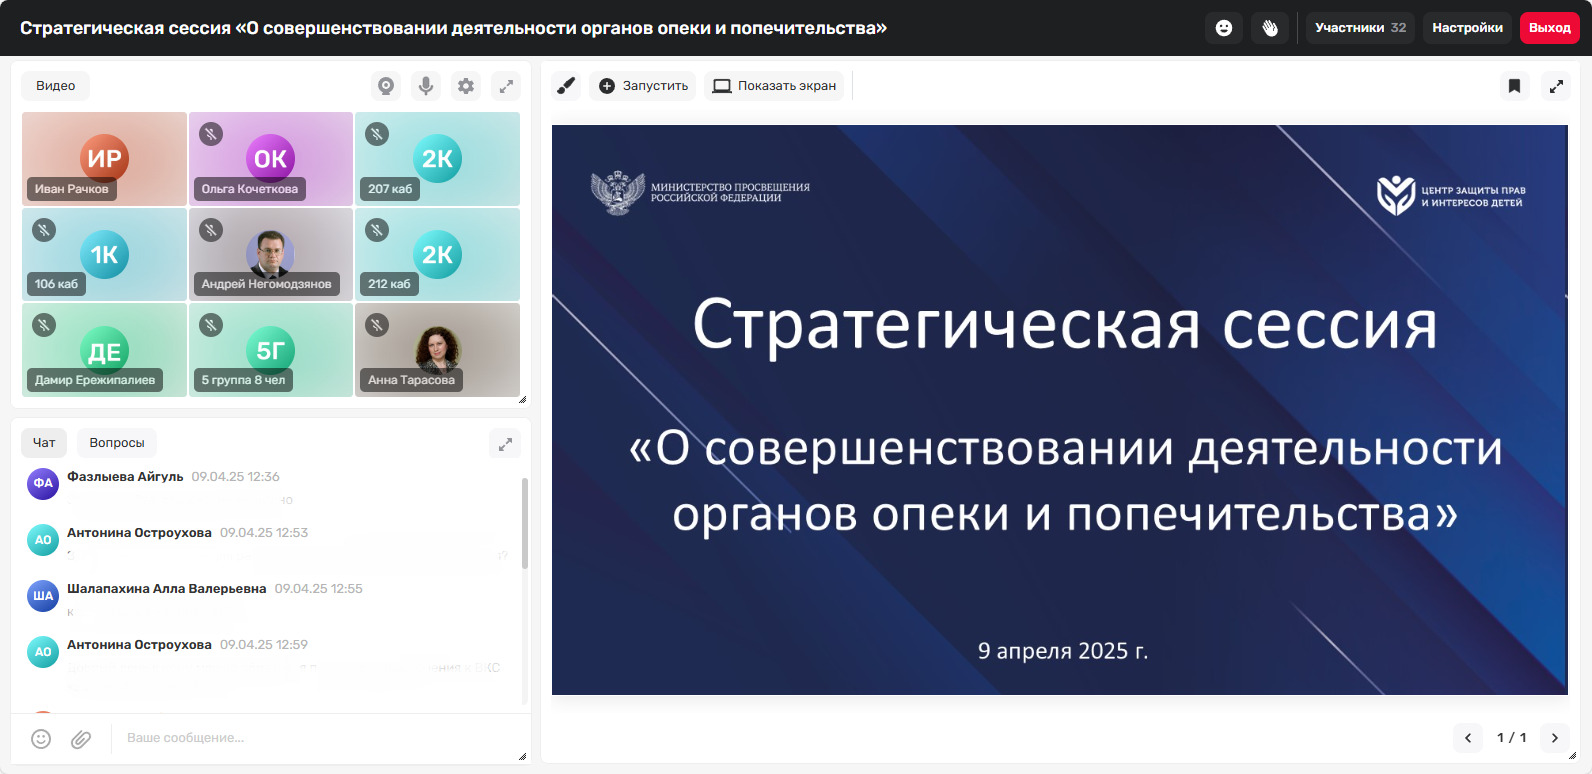Viewport: 1592px width, 774px height.
Task: Expand the Video panel to fullscreen
Action: click(506, 86)
